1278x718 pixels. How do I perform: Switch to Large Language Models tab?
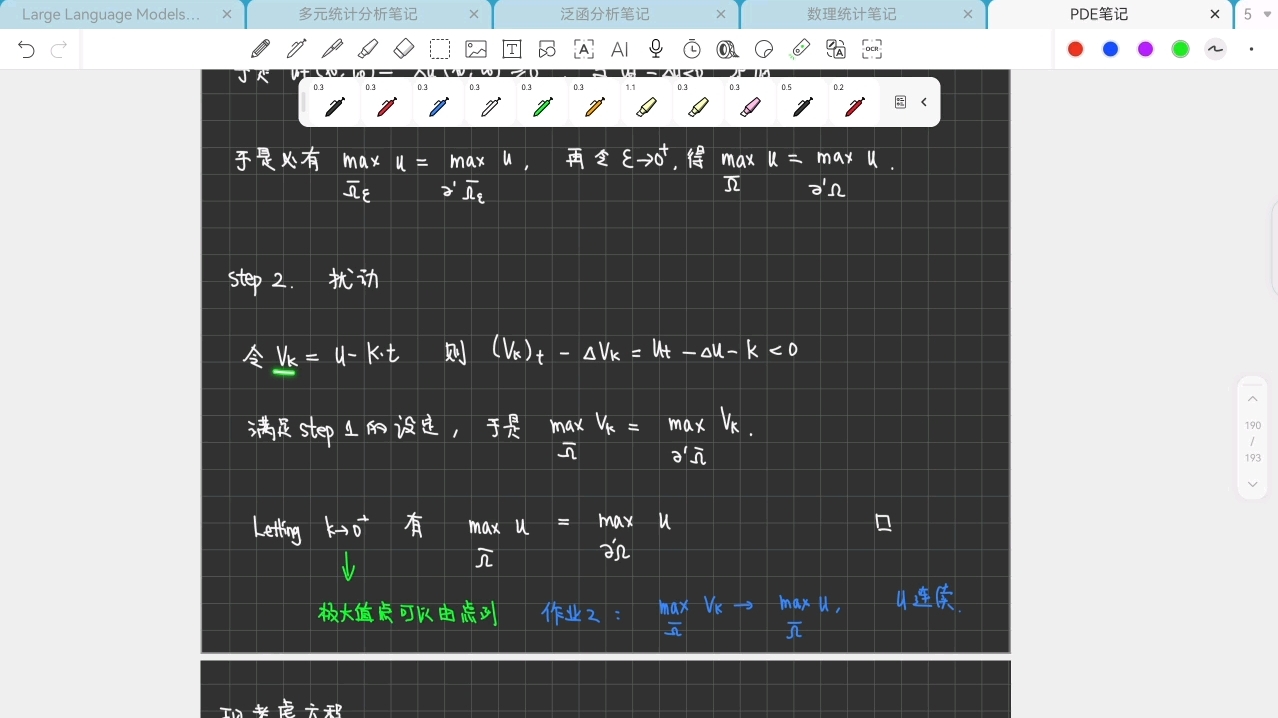110,14
